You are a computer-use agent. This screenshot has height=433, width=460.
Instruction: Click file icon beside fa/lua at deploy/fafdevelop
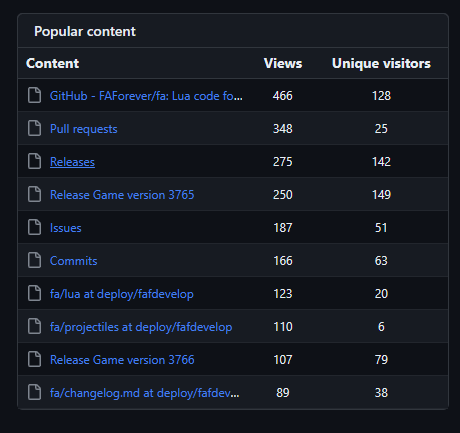(x=34, y=293)
